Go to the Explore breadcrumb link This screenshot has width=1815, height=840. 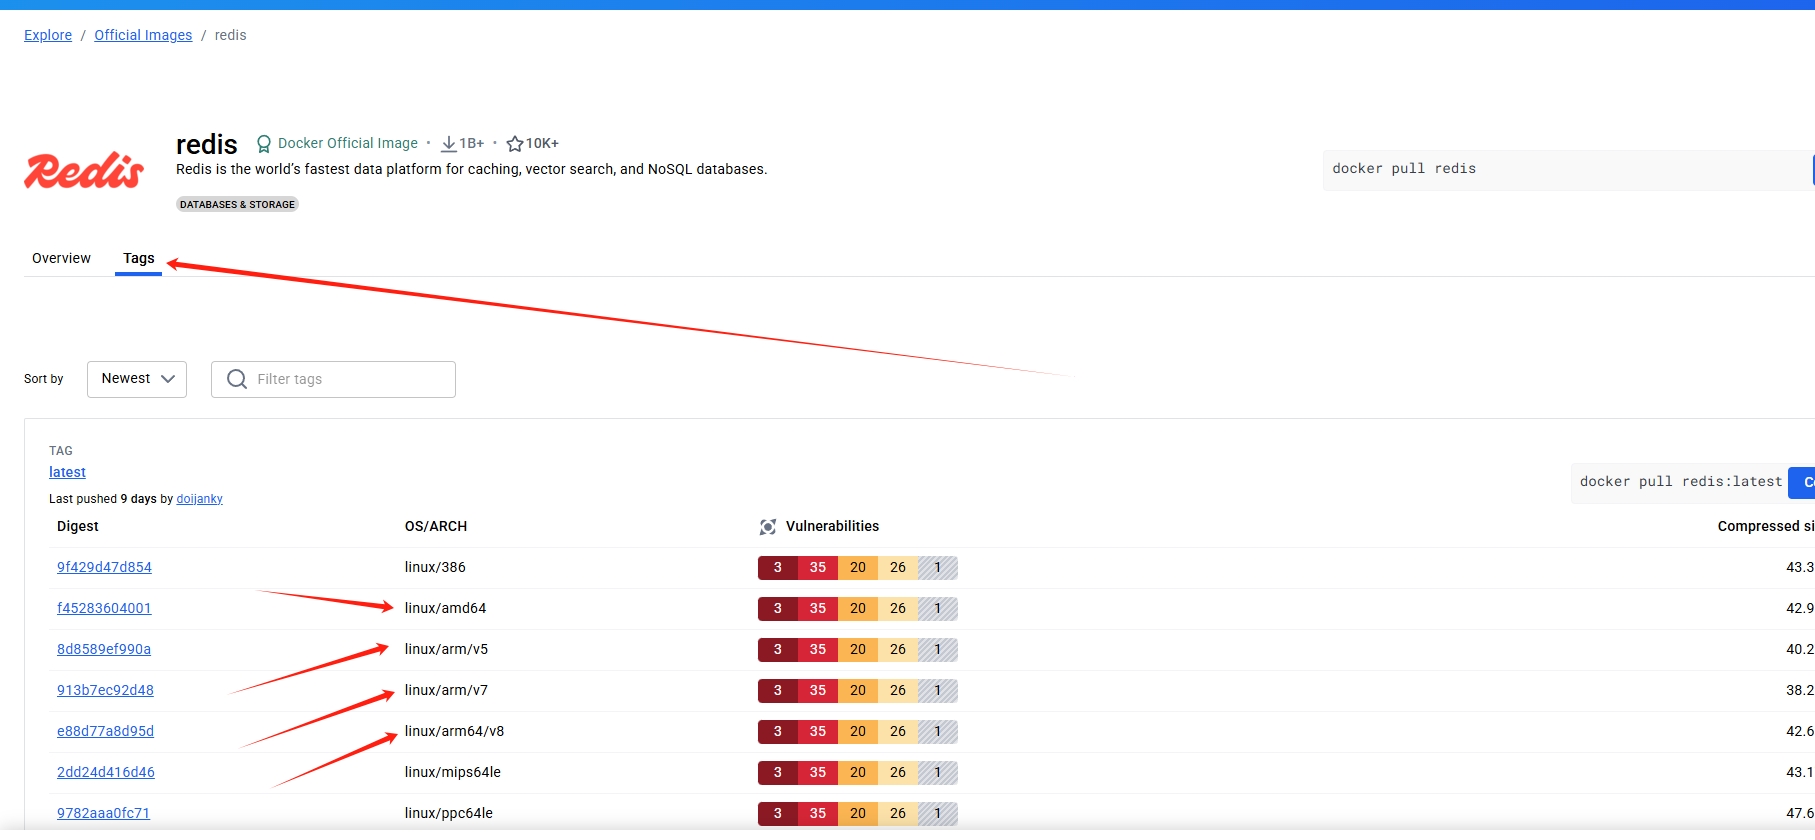pyautogui.click(x=48, y=35)
